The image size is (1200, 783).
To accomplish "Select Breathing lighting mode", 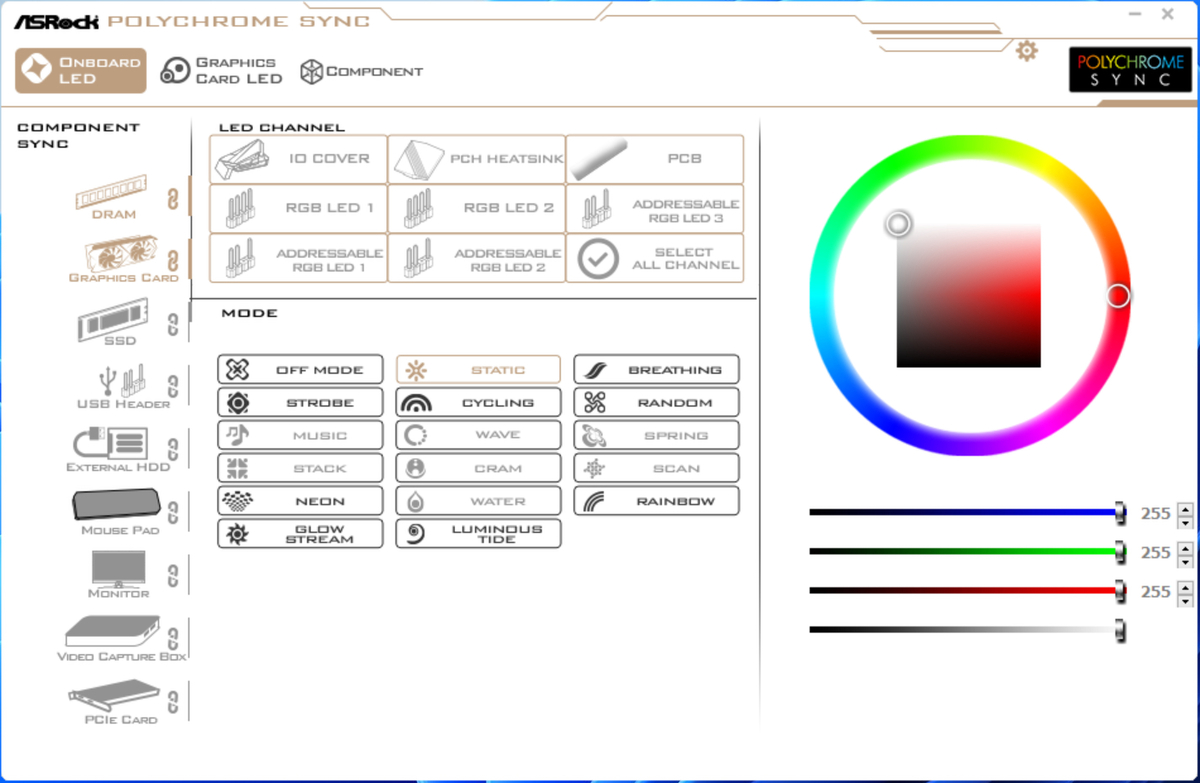I will (656, 369).
